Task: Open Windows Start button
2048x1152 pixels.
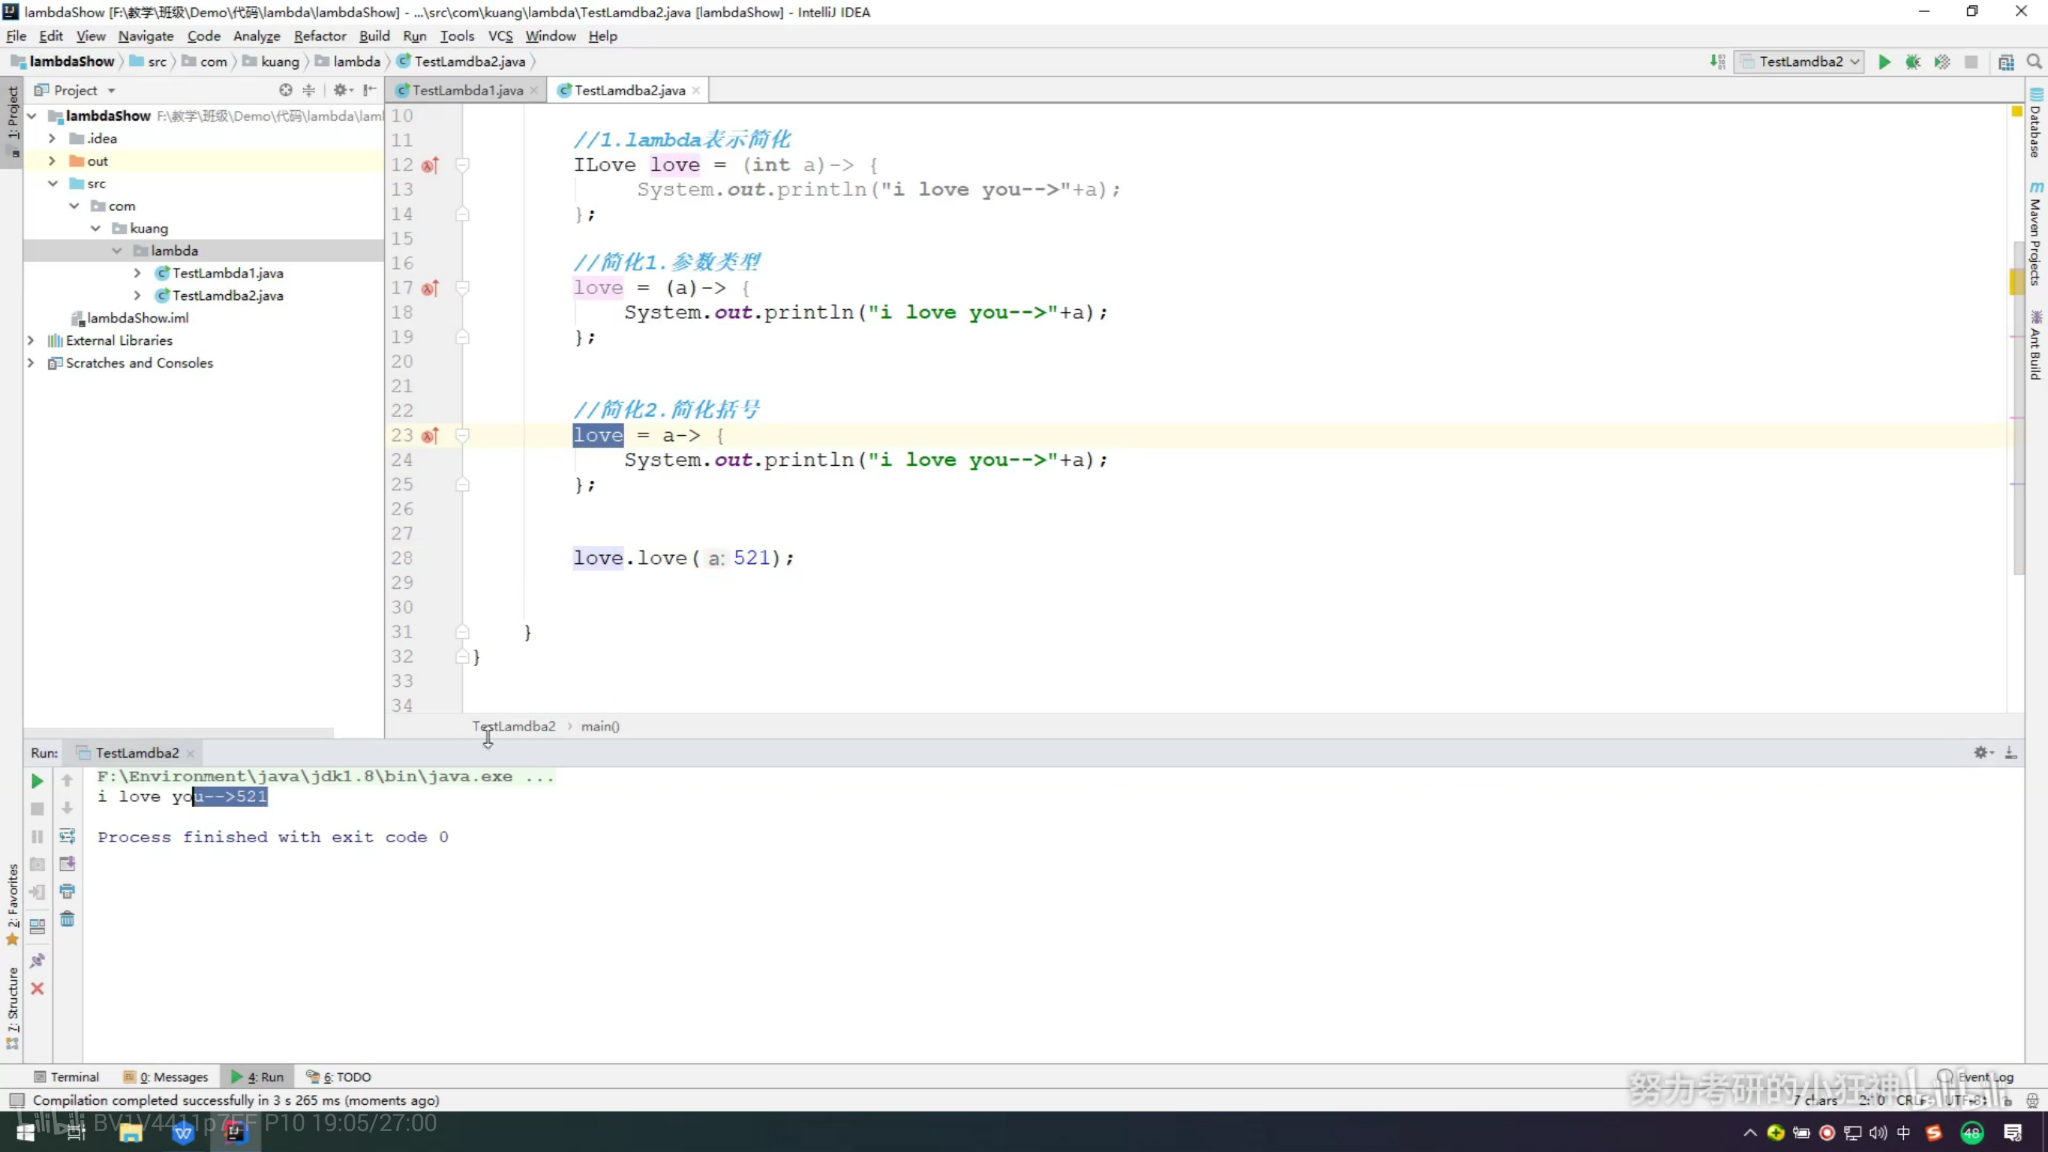Action: tap(25, 1132)
